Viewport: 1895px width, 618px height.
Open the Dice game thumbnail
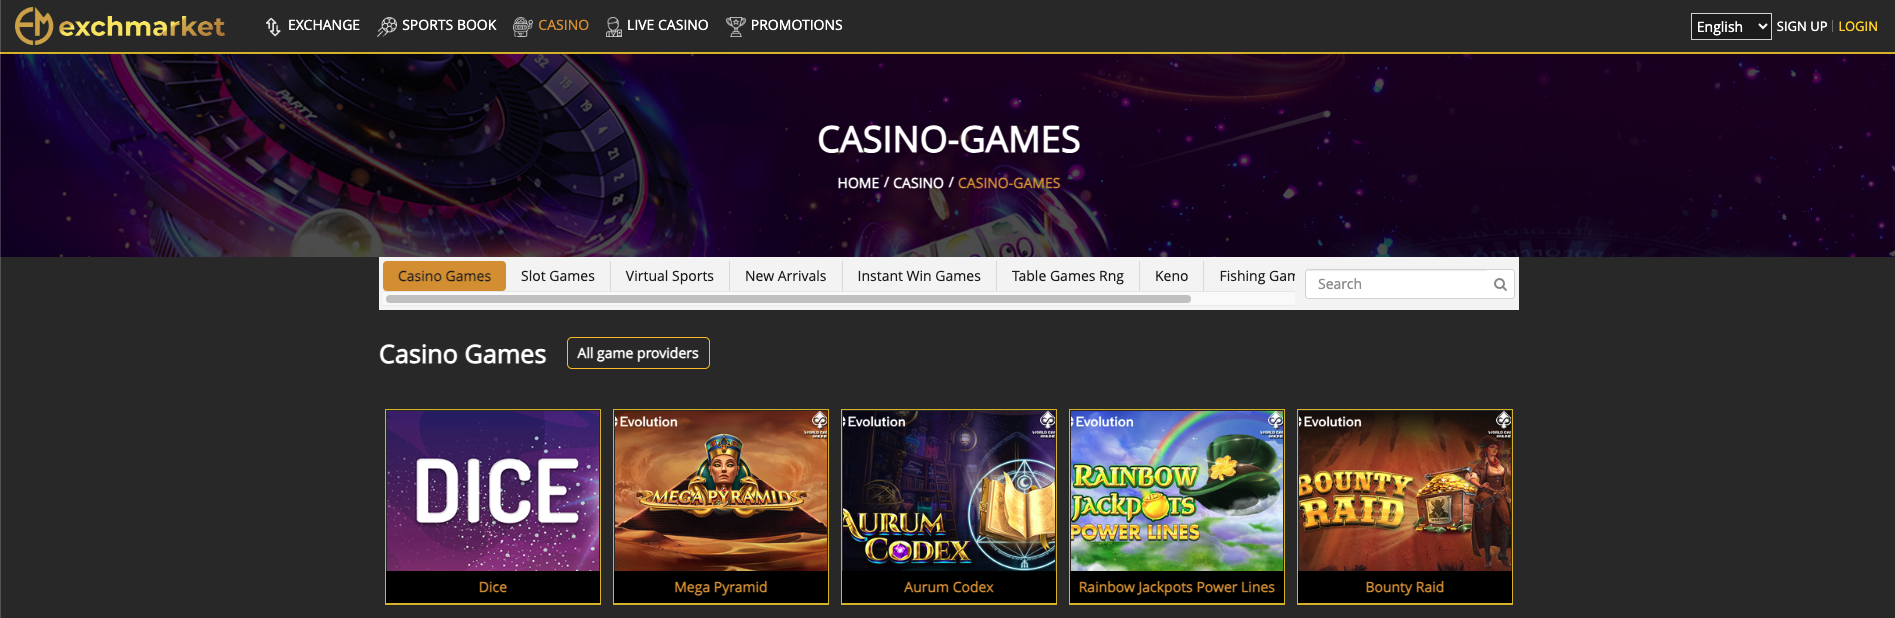pyautogui.click(x=493, y=507)
